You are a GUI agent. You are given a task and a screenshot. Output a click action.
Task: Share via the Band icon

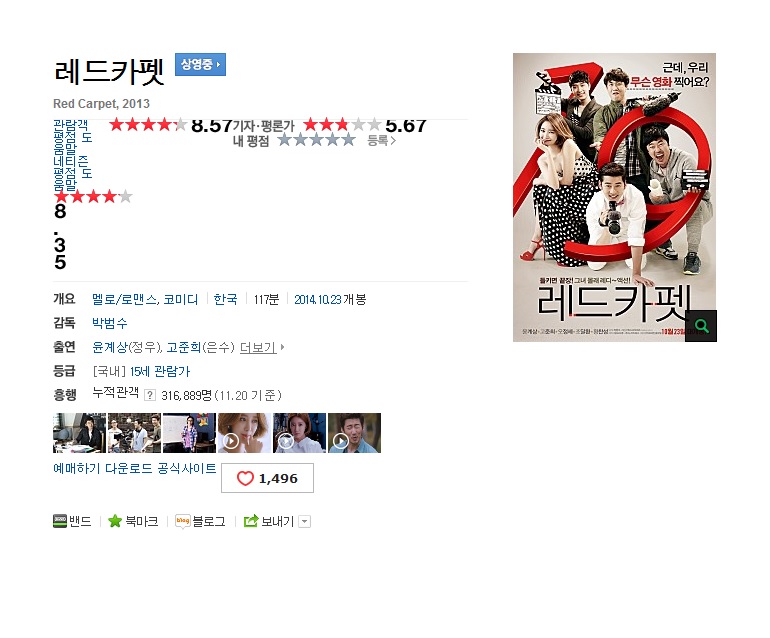[59, 521]
